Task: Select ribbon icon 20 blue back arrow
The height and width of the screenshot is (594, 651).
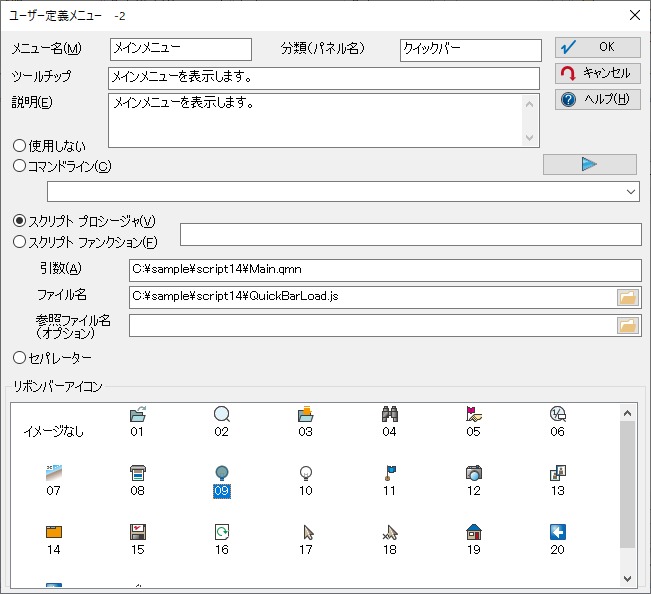Action: click(x=558, y=540)
